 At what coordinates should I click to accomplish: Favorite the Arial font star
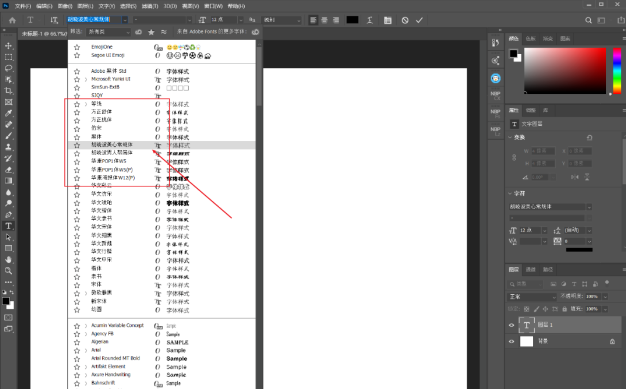point(77,351)
